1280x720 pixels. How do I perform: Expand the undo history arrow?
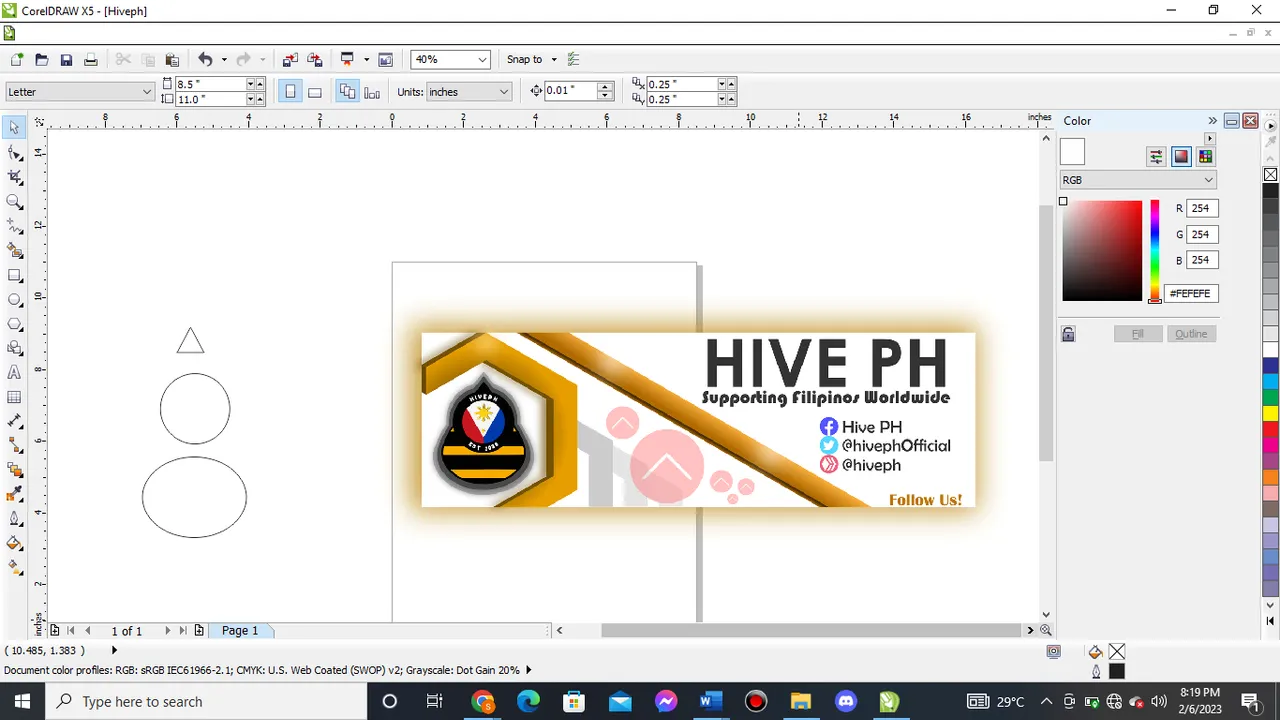tap(224, 60)
